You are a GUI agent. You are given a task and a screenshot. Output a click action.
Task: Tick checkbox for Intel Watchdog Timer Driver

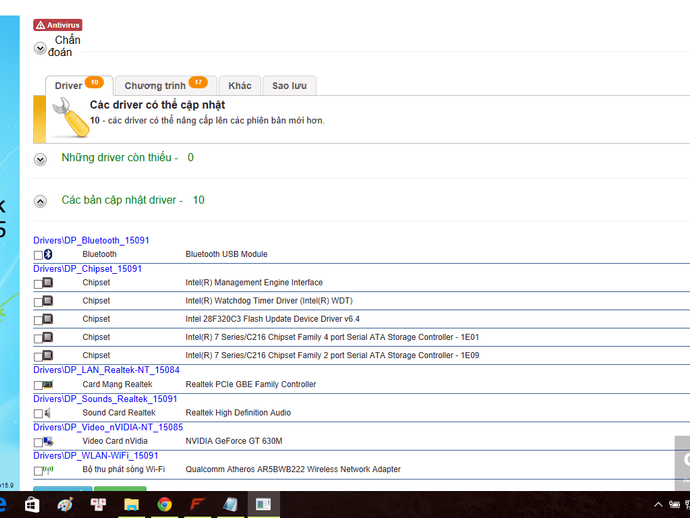point(38,302)
